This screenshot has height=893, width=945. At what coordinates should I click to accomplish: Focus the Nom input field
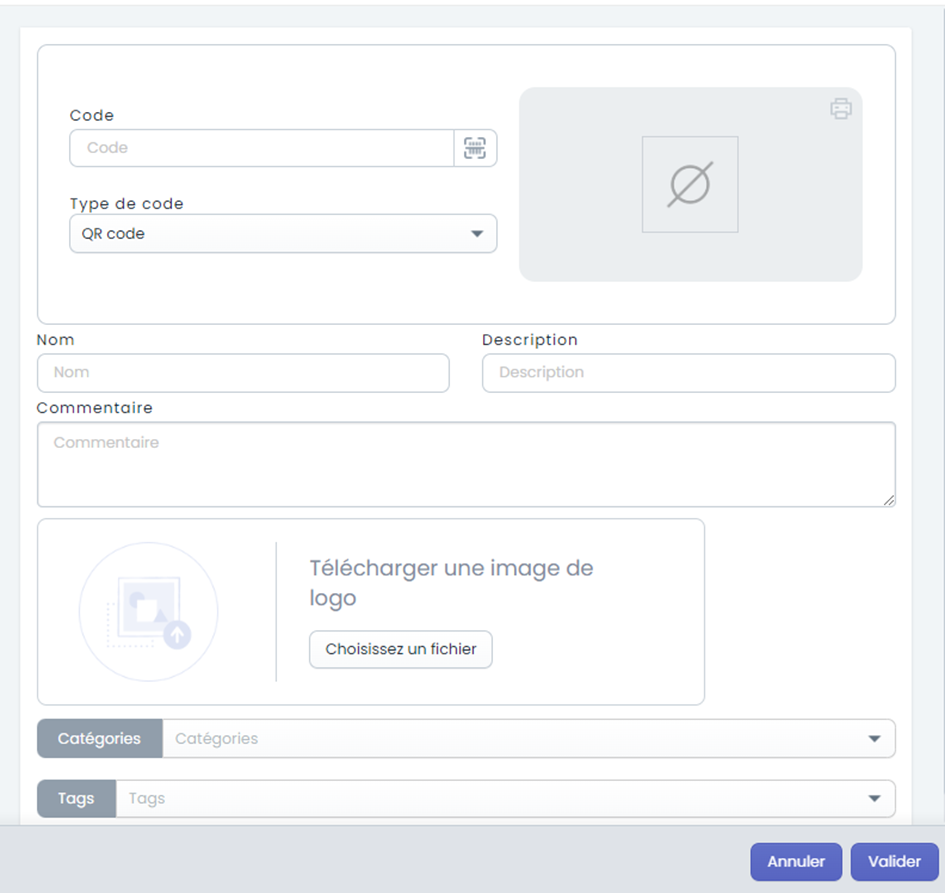[x=243, y=373]
